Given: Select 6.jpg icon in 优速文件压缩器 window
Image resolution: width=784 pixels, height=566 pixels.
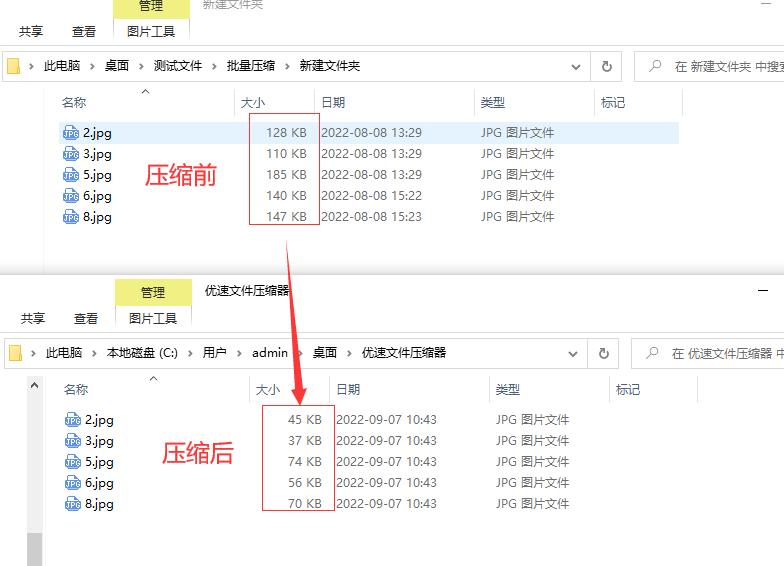Looking at the screenshot, I should tap(73, 483).
